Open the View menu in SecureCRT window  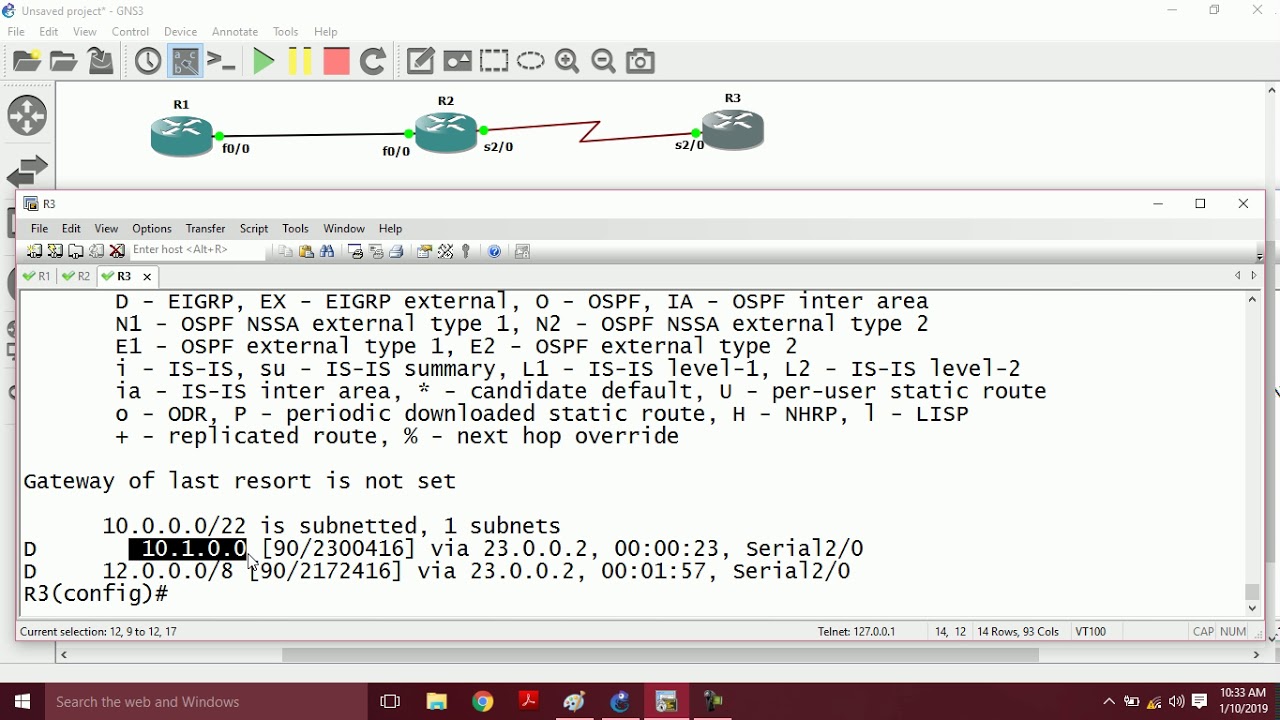tap(106, 228)
